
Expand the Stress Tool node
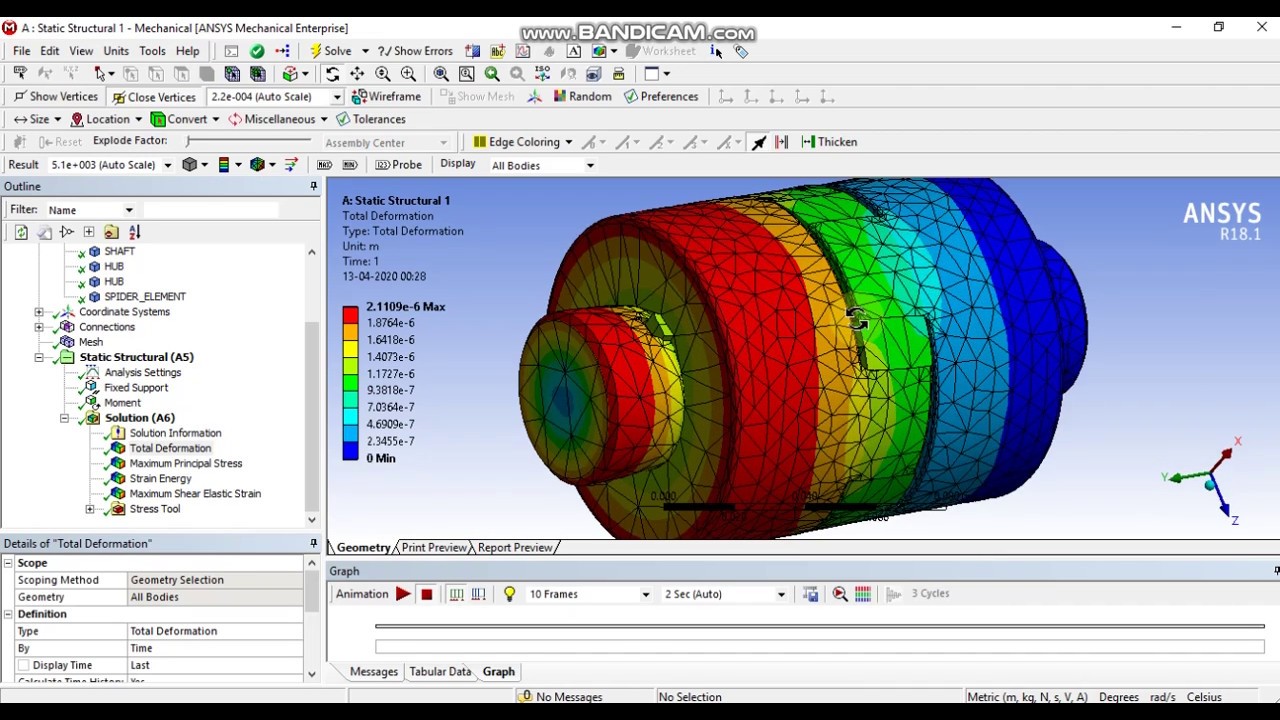coord(90,509)
